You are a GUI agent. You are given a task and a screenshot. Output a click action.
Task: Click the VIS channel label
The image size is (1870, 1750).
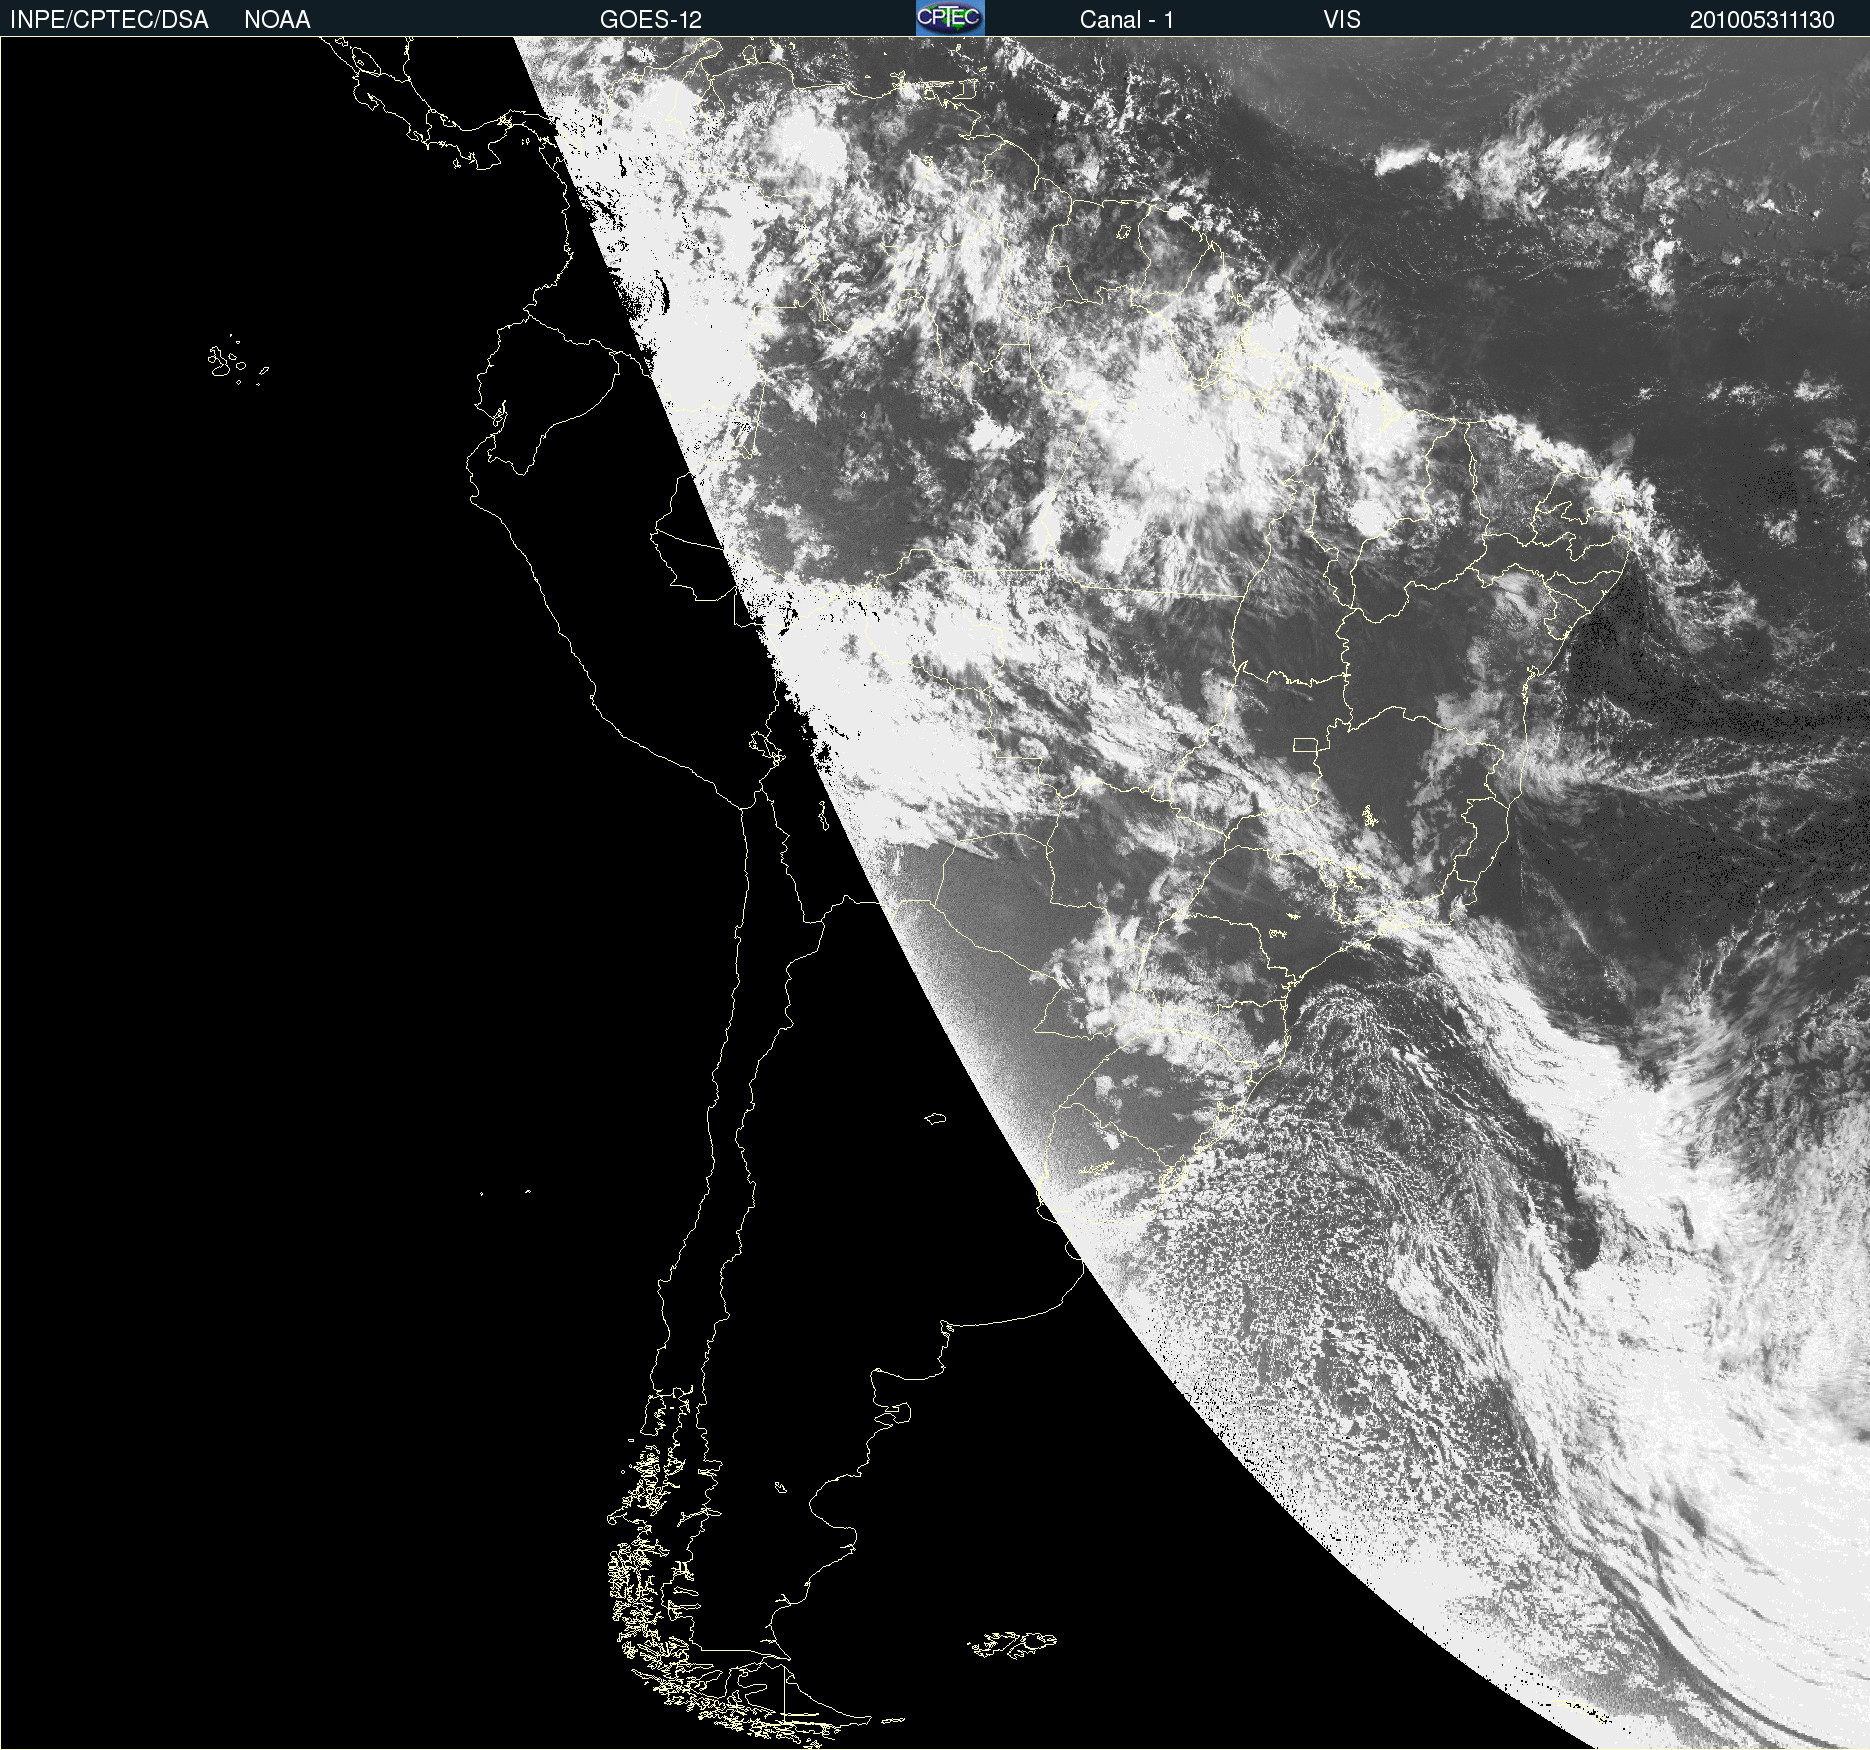tap(1342, 20)
